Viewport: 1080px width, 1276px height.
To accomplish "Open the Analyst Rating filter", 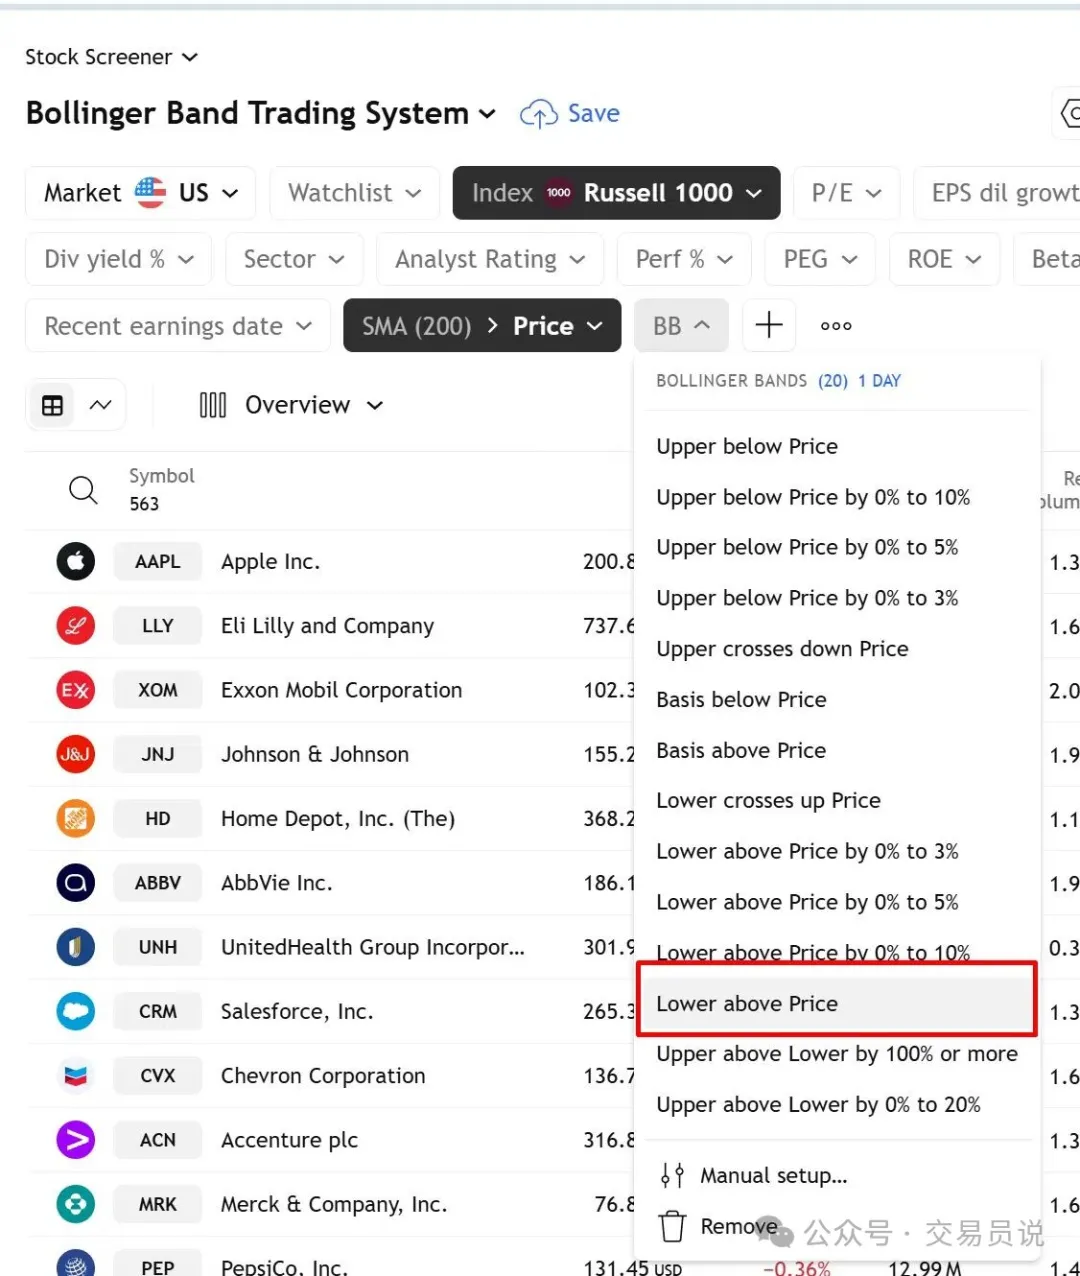I will (490, 259).
